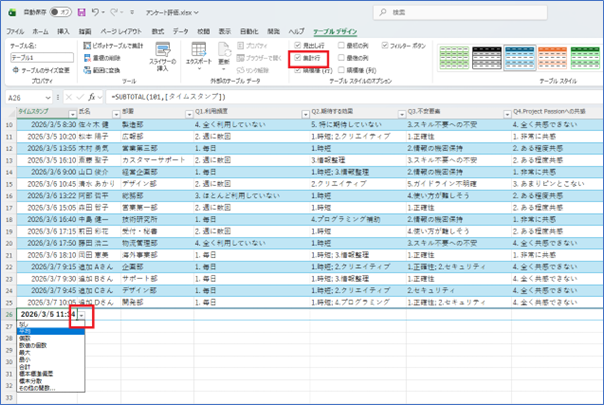Image resolution: width=604 pixels, height=405 pixels.
Task: Click the Save icon in title bar
Action: point(83,12)
